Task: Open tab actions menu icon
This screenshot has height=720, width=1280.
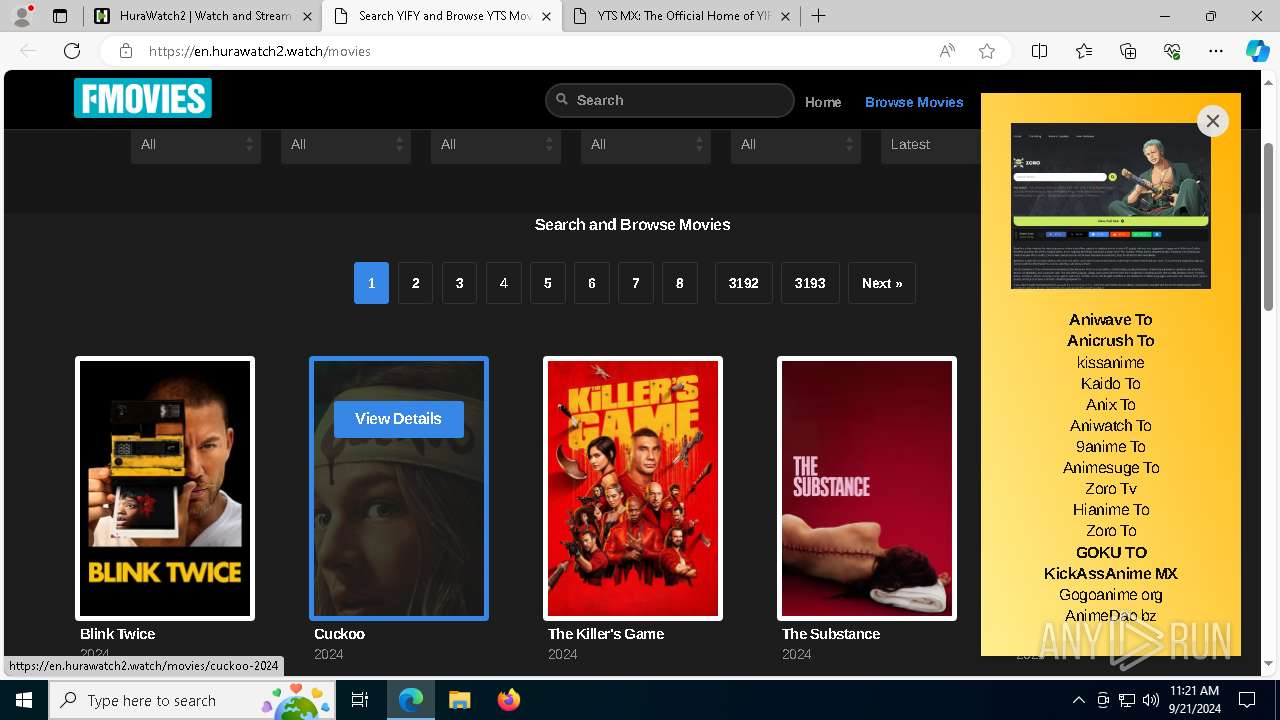Action: pos(60,16)
